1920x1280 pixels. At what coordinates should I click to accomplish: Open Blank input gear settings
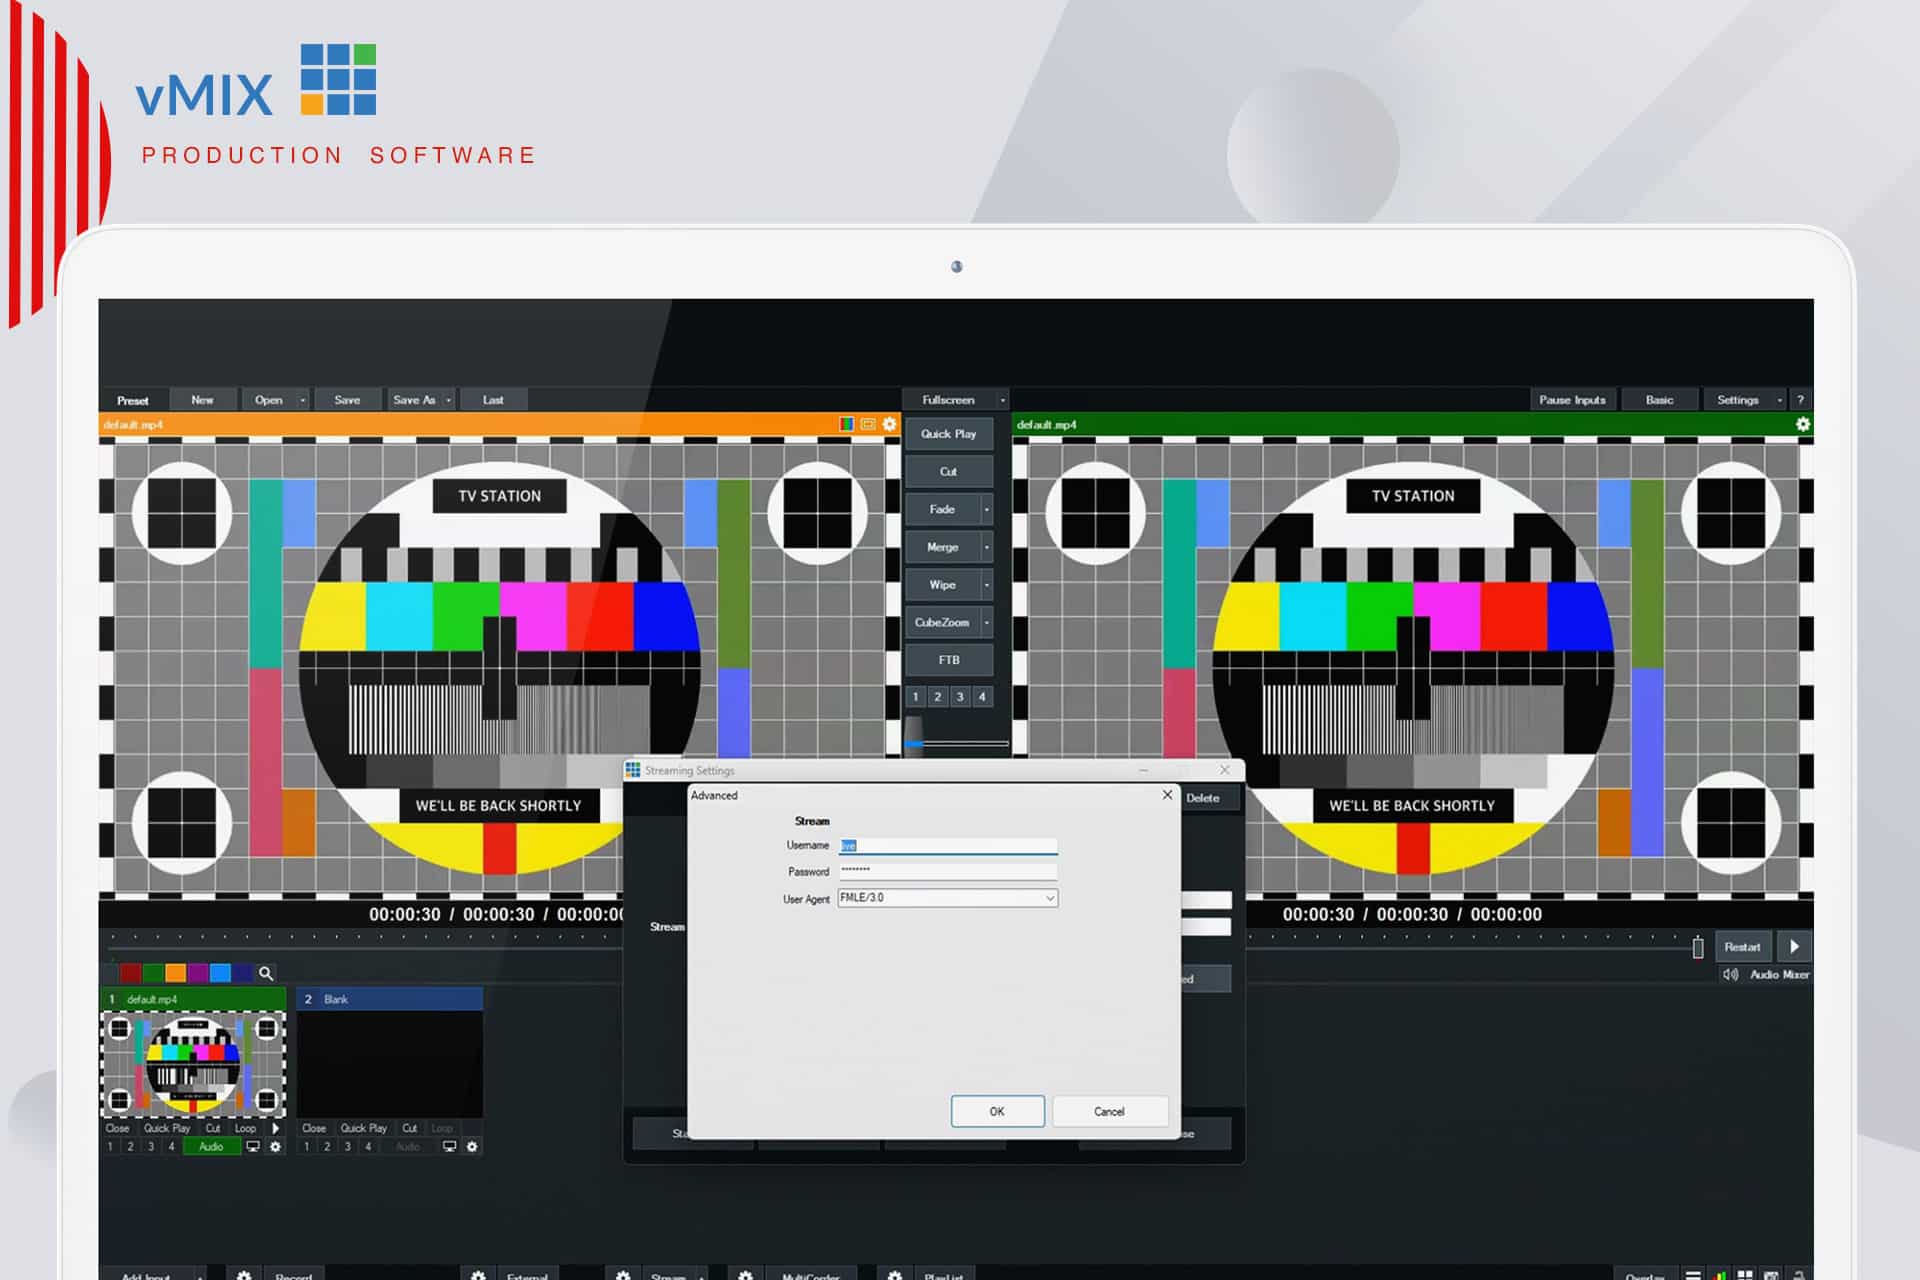pos(472,1147)
